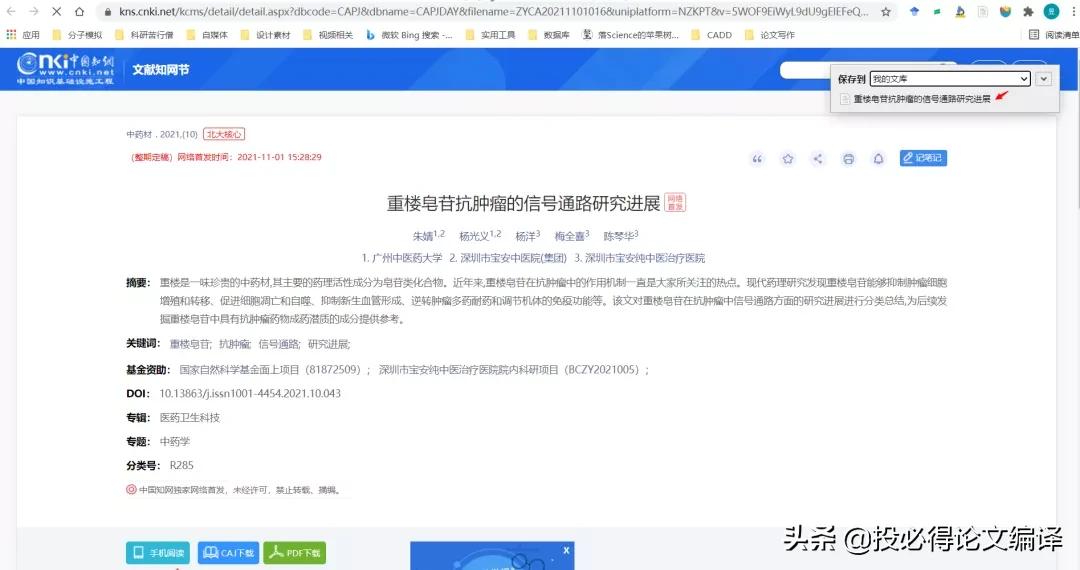
Task: Open affiliation link 广州中医药大学
Action: [407, 258]
